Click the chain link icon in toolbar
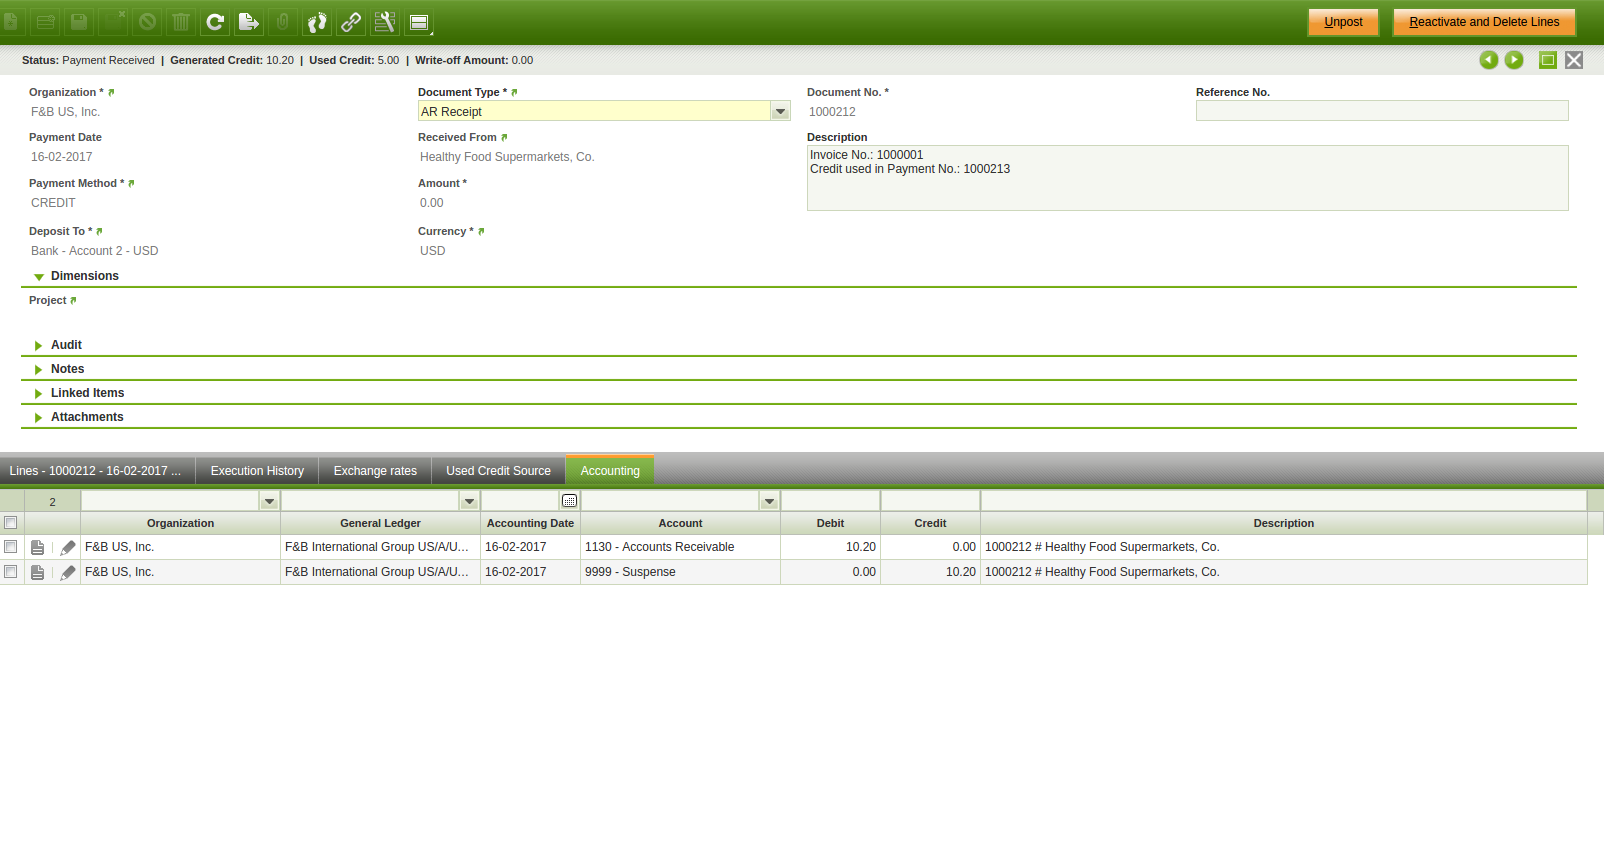This screenshot has width=1604, height=855. [351, 22]
